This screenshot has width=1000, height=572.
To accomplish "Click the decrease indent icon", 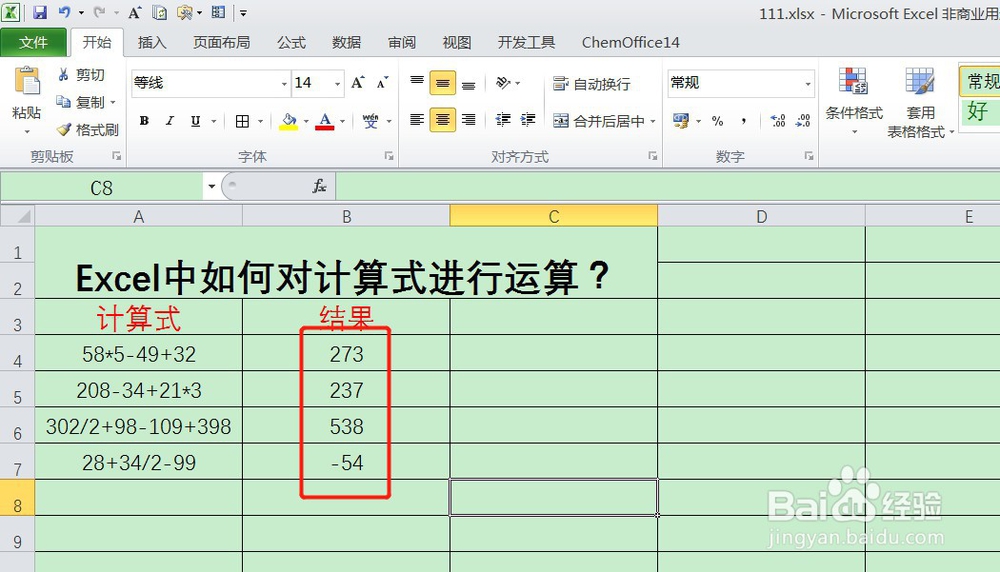I will point(503,120).
